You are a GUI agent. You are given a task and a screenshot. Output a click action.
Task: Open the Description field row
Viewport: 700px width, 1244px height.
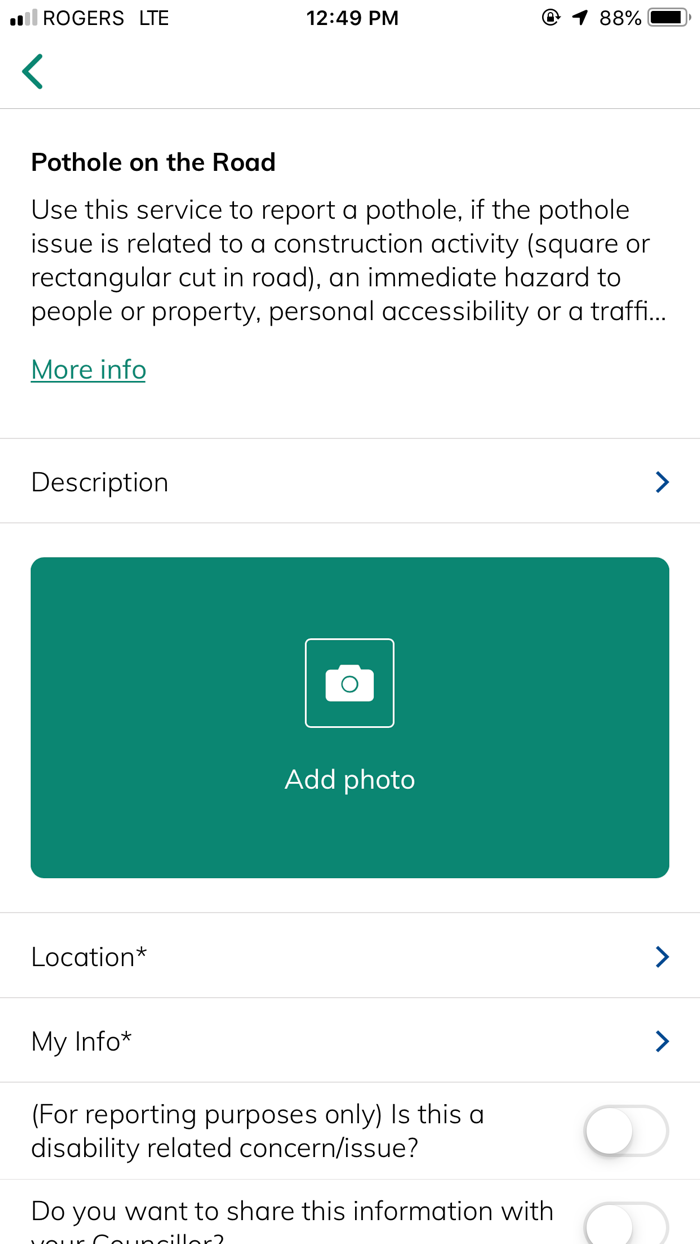(300, 482)
